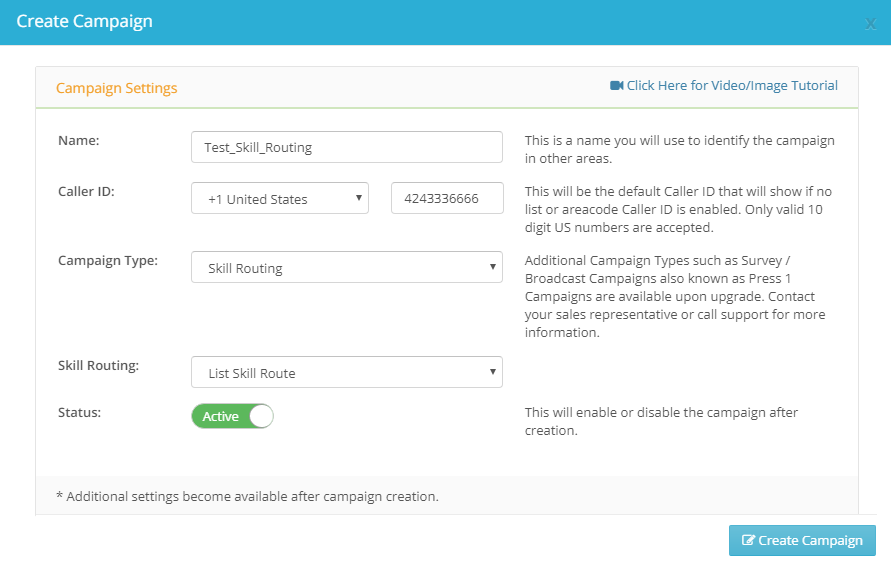Click the Campaign Type label
The height and width of the screenshot is (586, 891).
108,261
